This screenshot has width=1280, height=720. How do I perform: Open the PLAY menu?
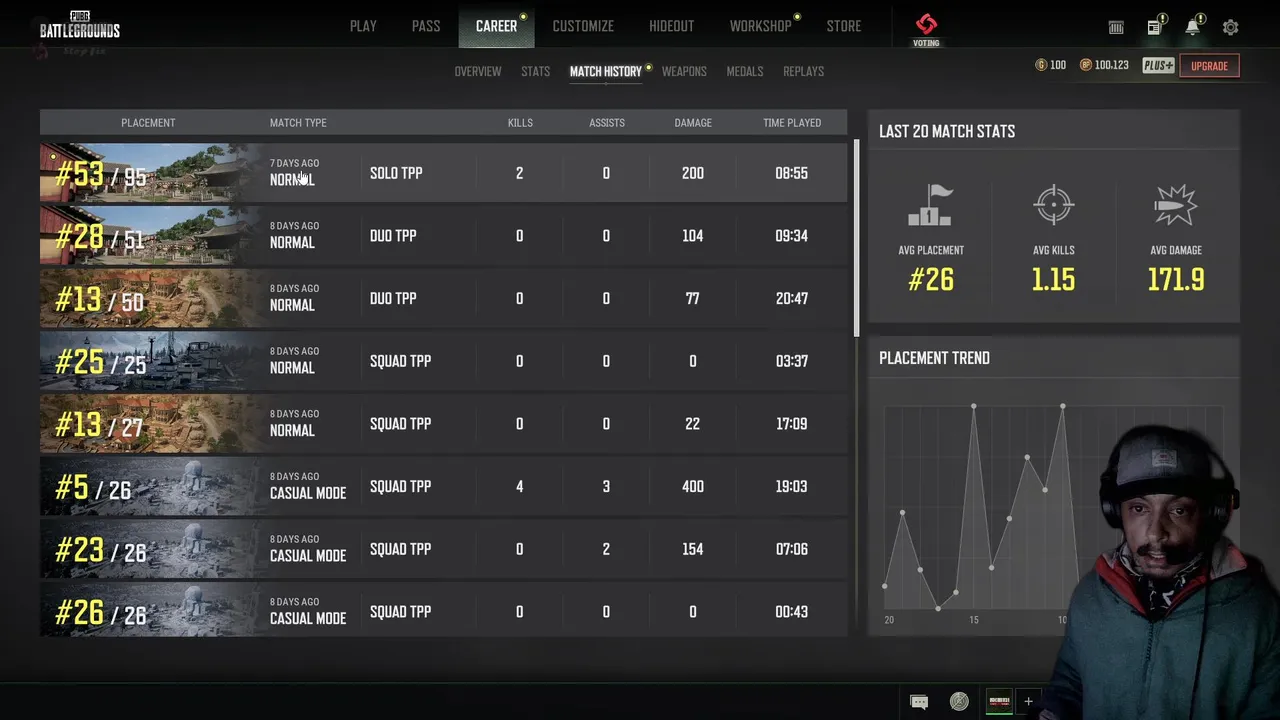[363, 26]
